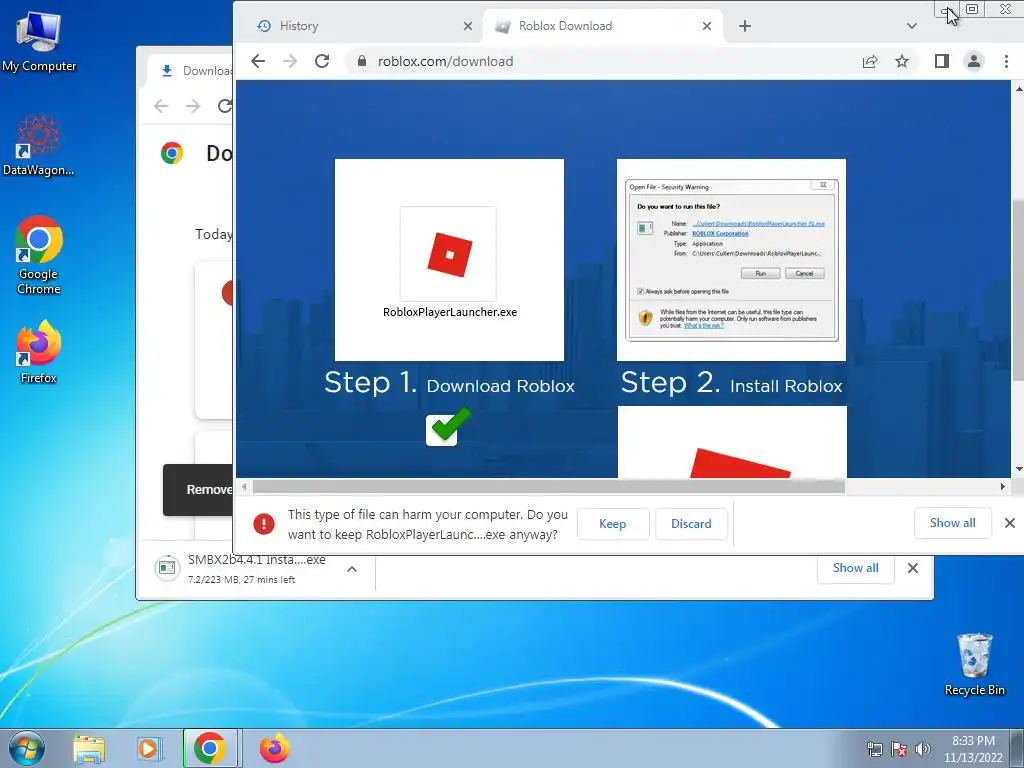
Task: Click the volume speaker tray icon
Action: [922, 749]
